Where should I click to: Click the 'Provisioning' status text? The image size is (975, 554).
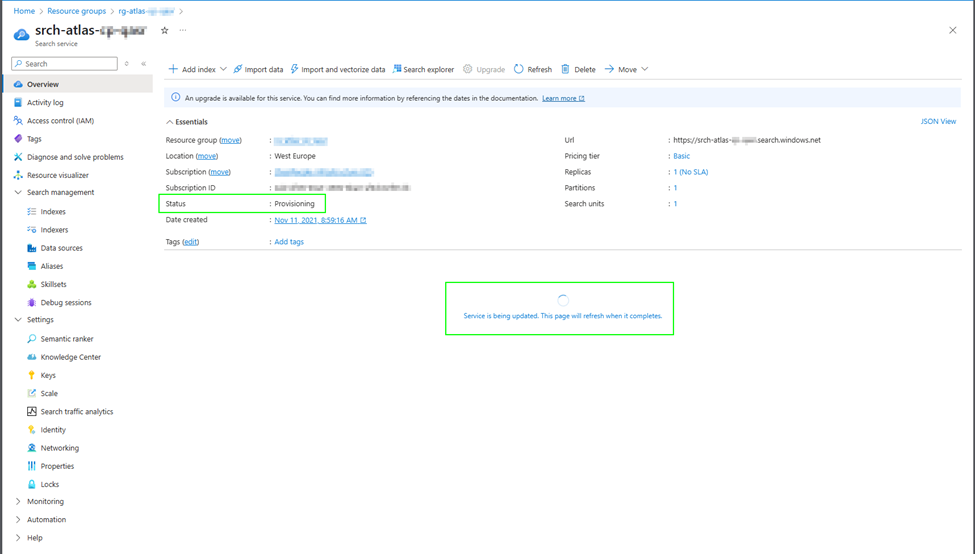[295, 204]
